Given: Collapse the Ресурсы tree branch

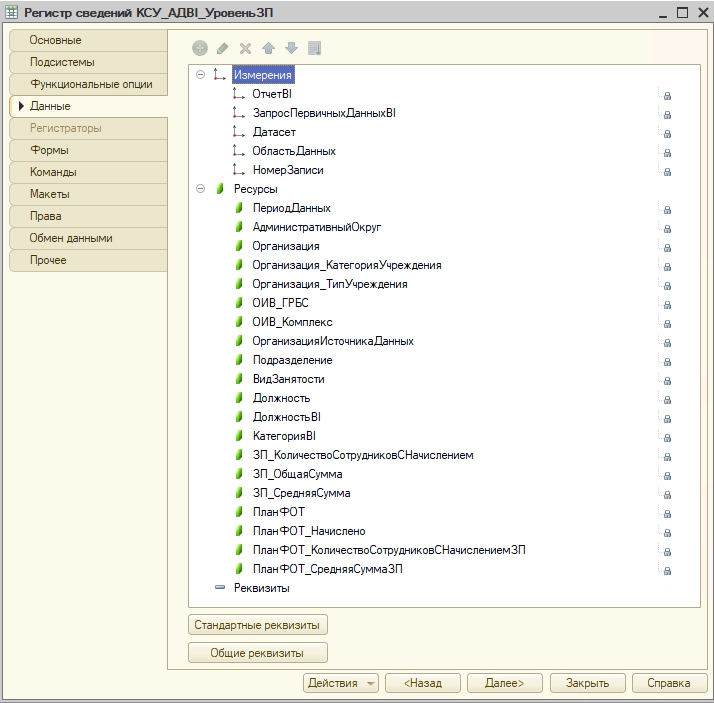Looking at the screenshot, I should pos(201,189).
